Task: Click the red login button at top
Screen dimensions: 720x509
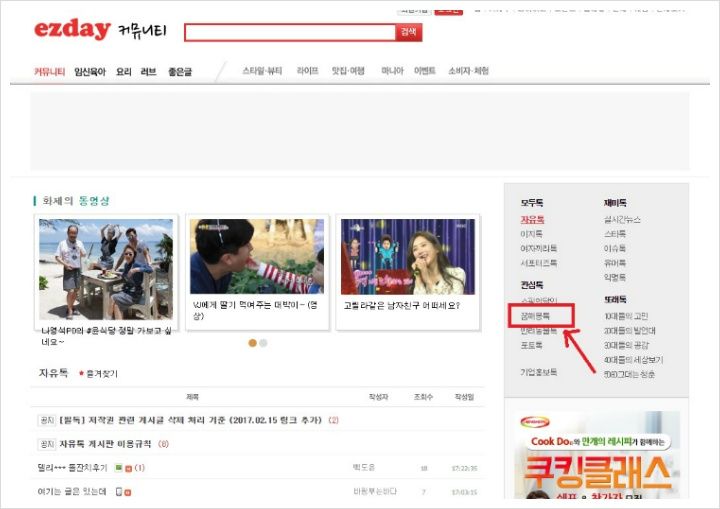Action: [449, 11]
